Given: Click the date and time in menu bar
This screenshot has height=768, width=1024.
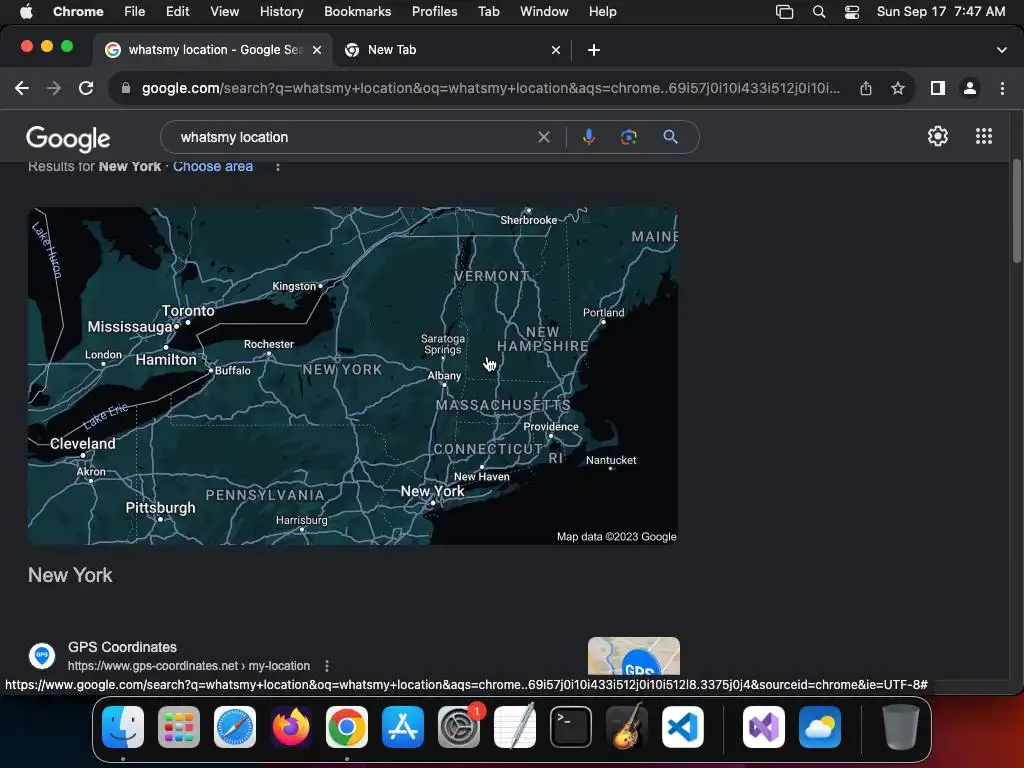Looking at the screenshot, I should point(941,11).
